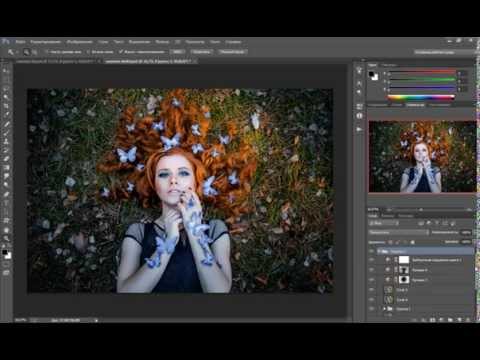Viewport: 480px width, 360px height.
Task: Create a new layer with bottom icon
Action: (459, 320)
